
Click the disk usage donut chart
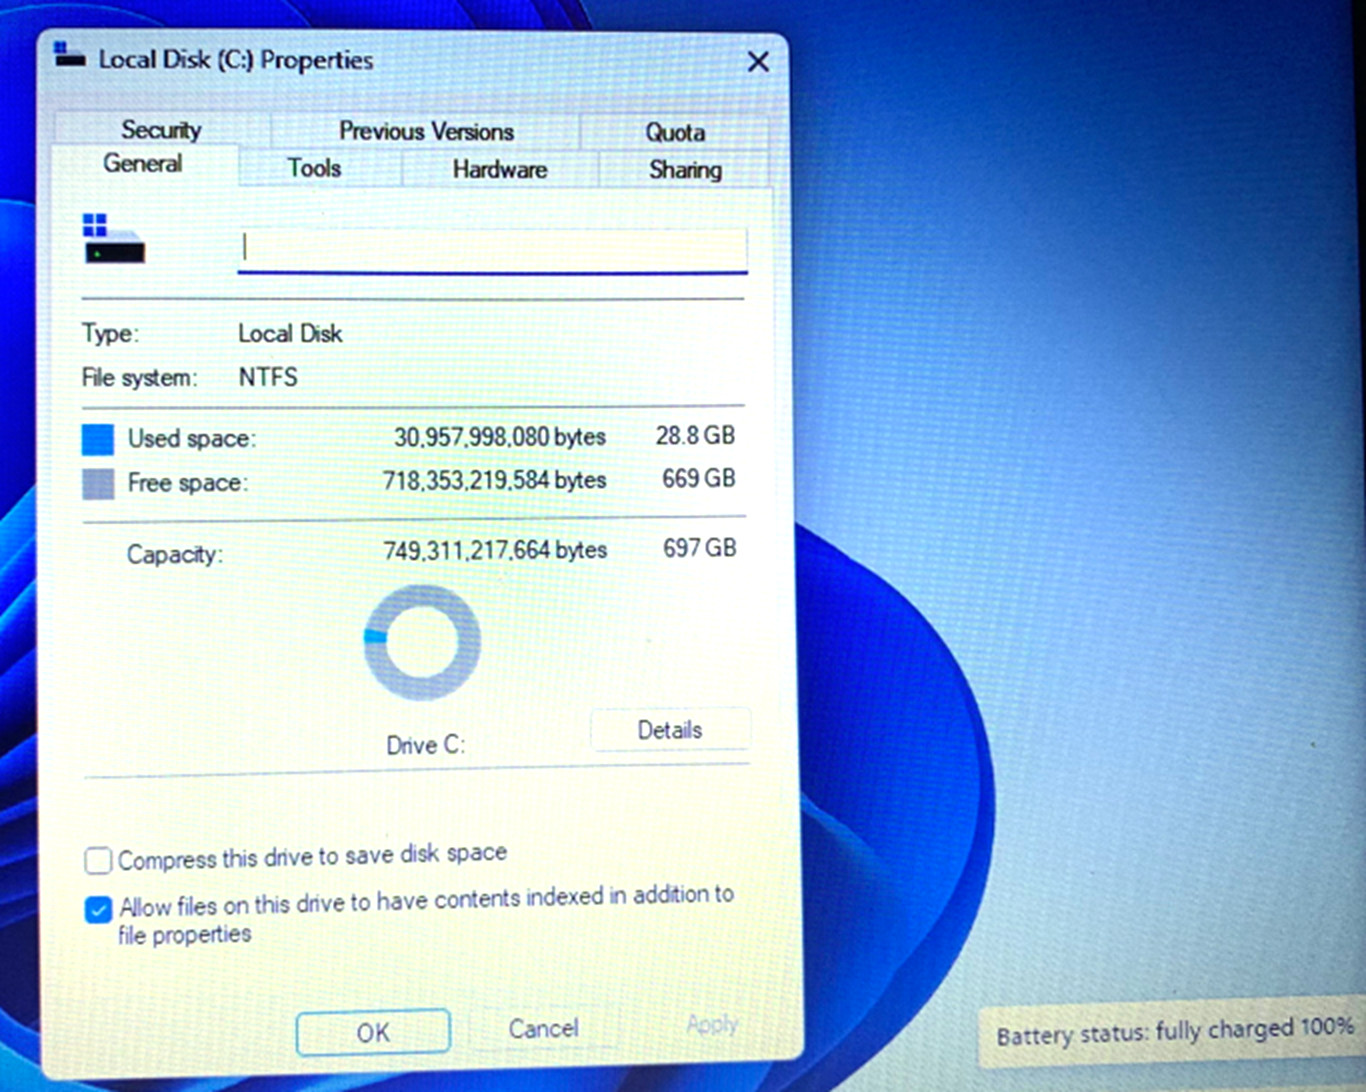[x=422, y=642]
